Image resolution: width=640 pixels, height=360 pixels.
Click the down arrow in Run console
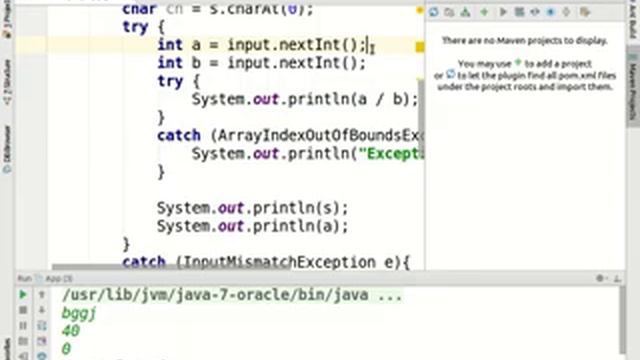click(x=42, y=310)
